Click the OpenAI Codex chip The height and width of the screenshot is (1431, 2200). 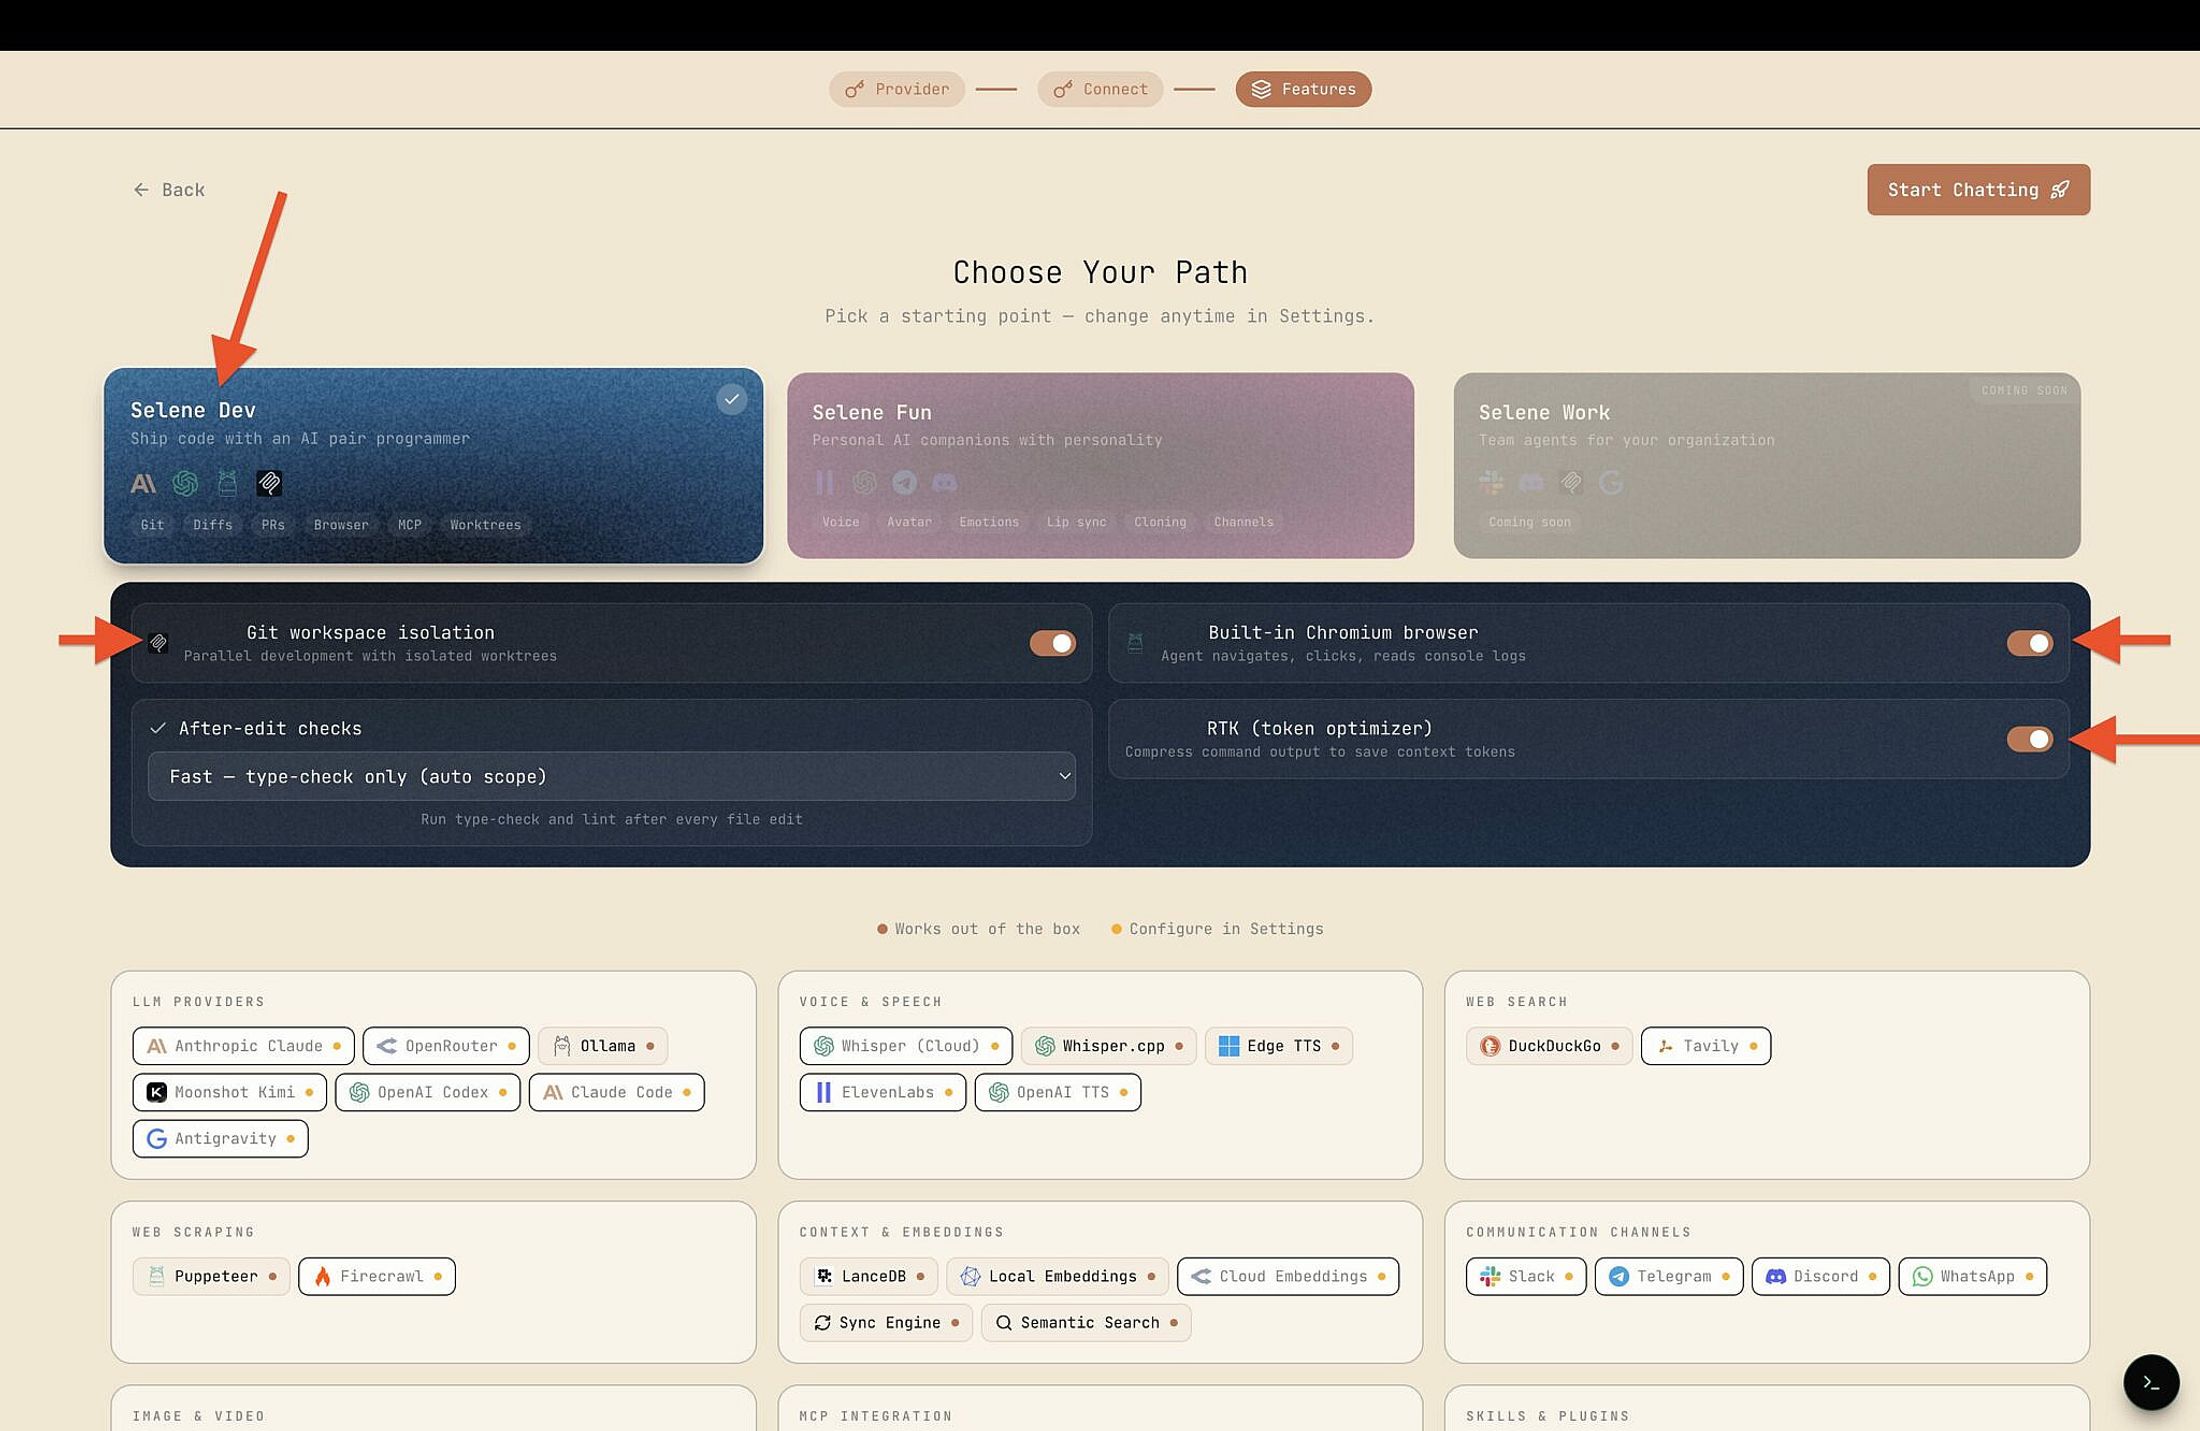pos(428,1092)
